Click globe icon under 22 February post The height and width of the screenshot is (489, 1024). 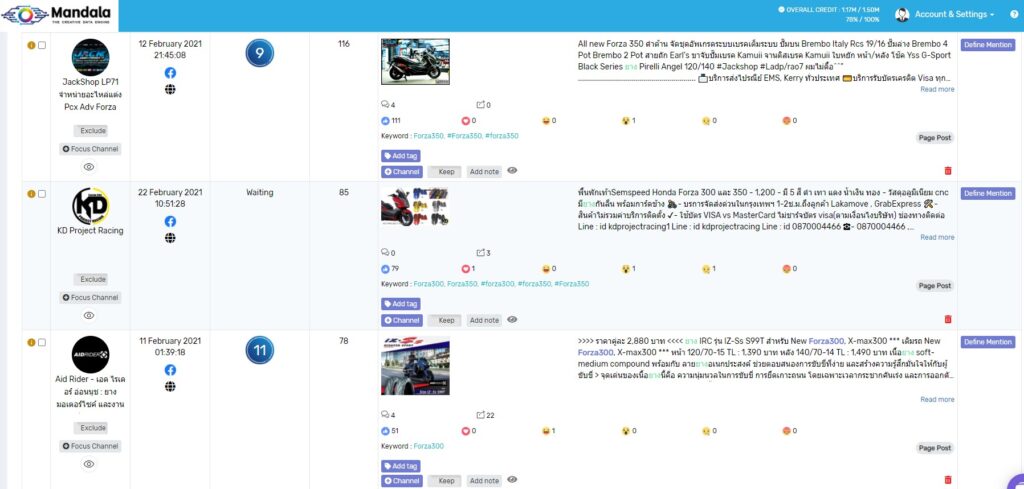coord(170,238)
